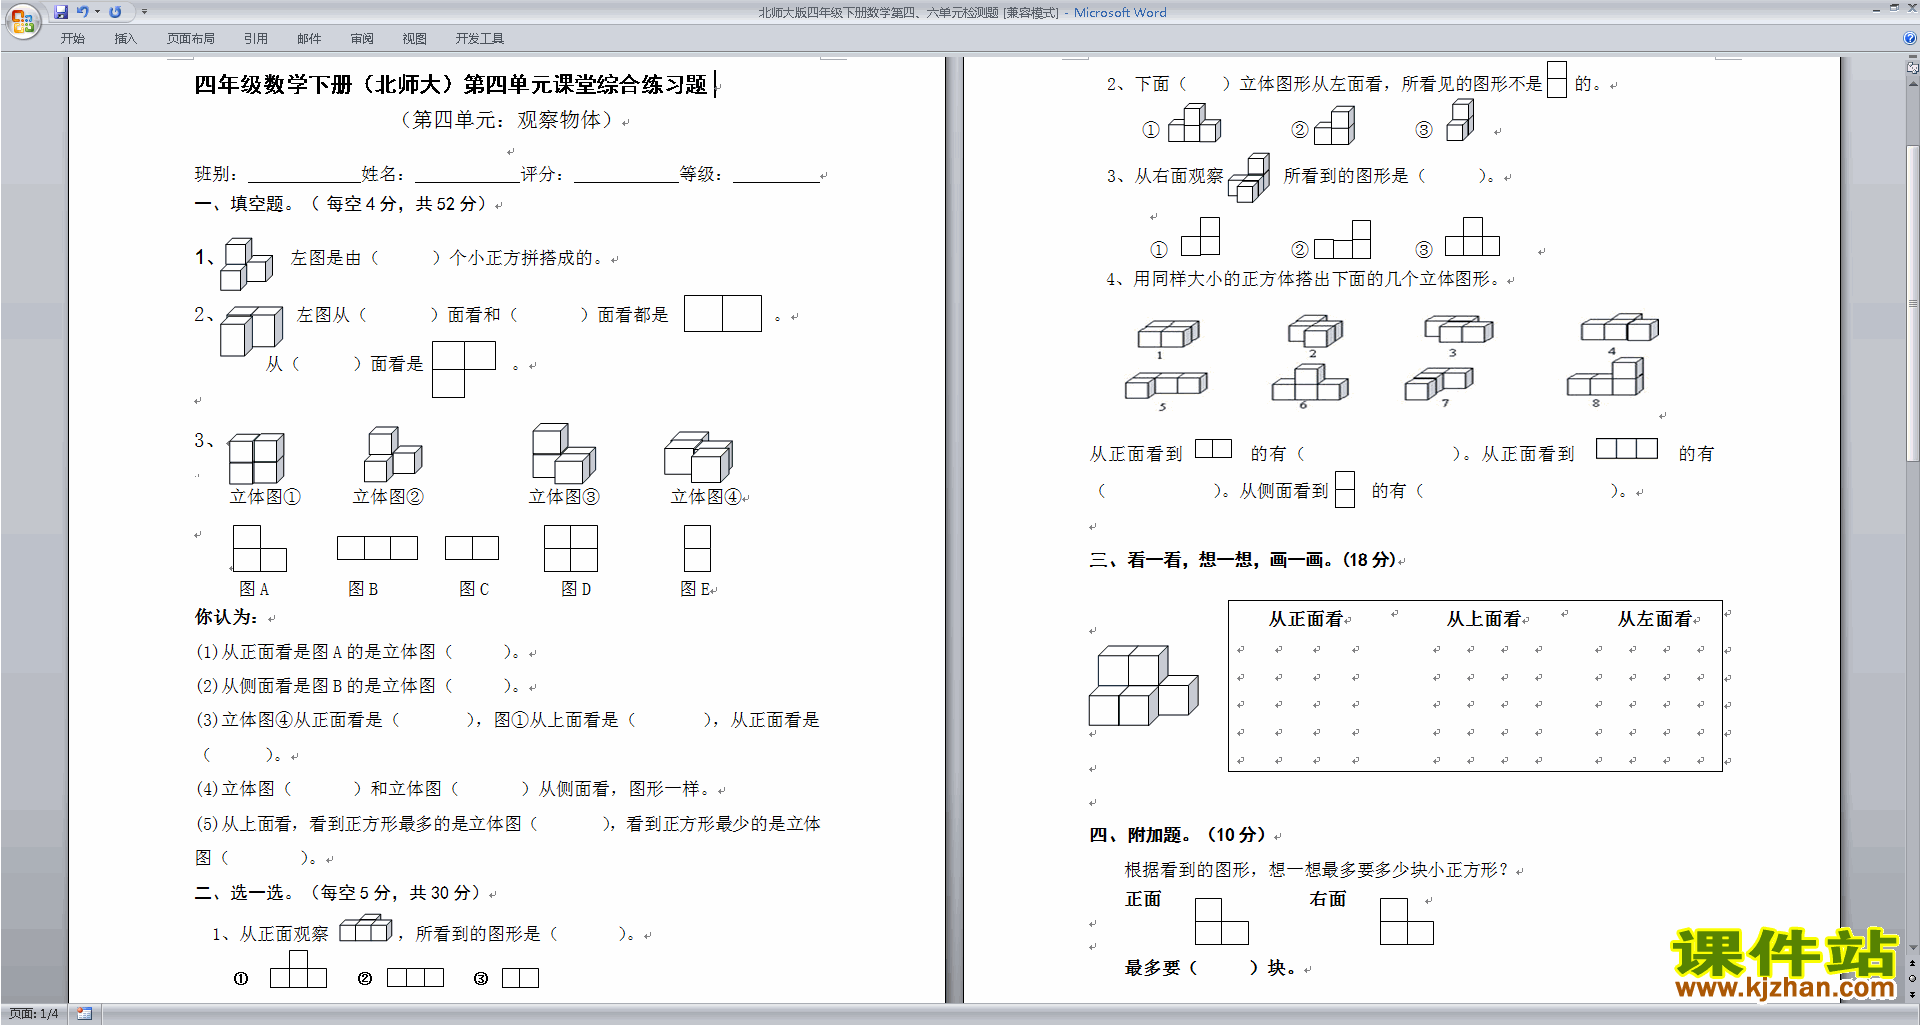The image size is (1920, 1025).
Task: Click the vertical scrollbar down arrow
Action: point(1912,947)
